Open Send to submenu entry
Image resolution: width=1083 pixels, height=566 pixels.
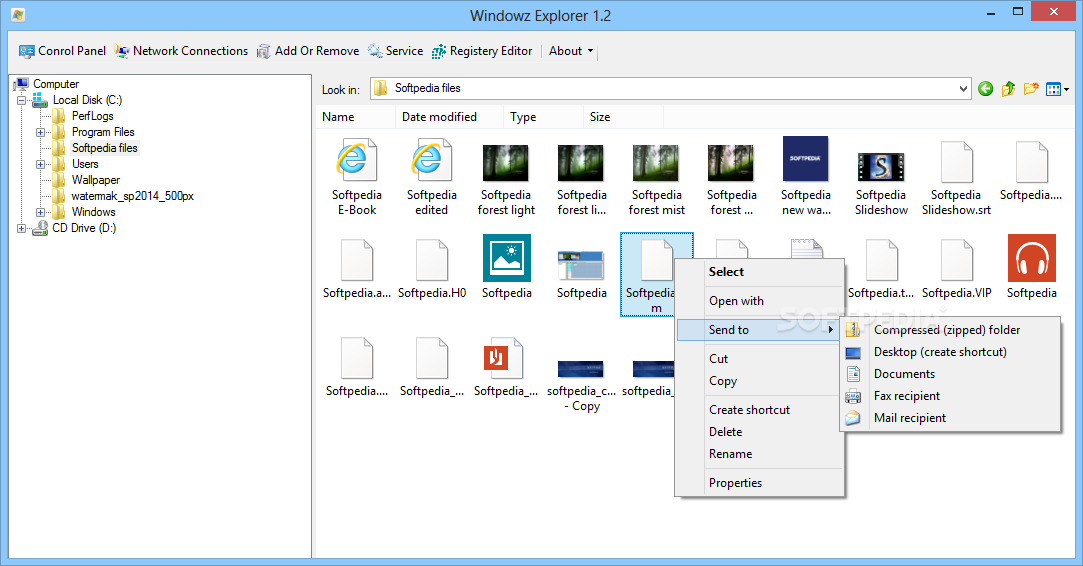click(759, 330)
